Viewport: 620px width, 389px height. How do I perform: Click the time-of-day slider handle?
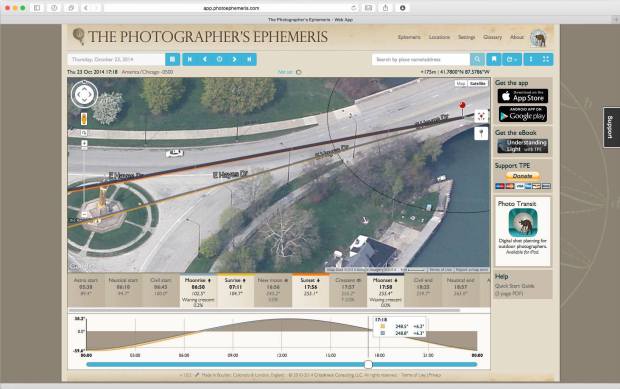[368, 364]
